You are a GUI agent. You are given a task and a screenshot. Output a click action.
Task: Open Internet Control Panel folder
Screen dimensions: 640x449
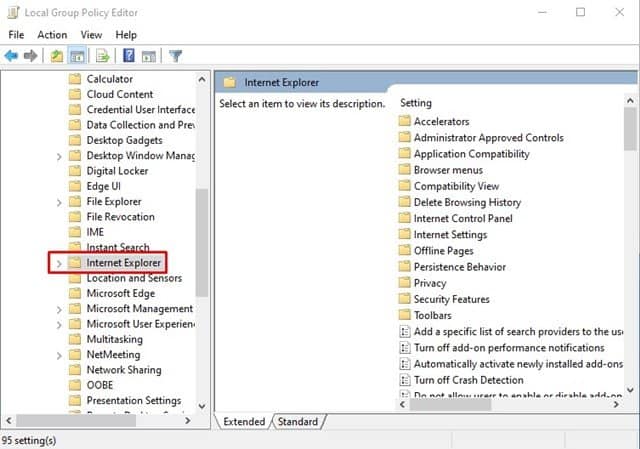463,218
